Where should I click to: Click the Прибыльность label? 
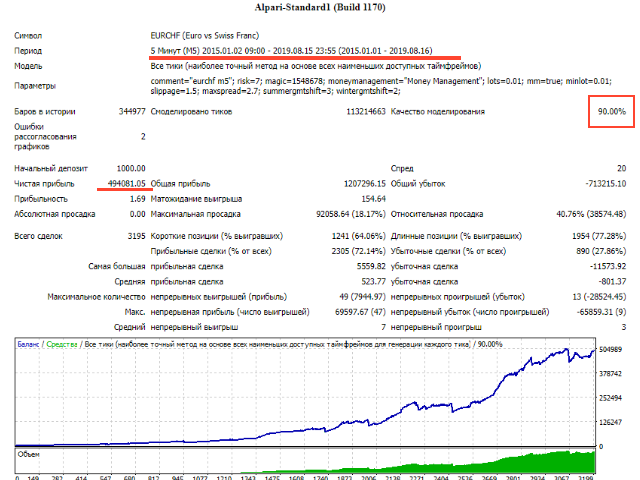point(41,199)
